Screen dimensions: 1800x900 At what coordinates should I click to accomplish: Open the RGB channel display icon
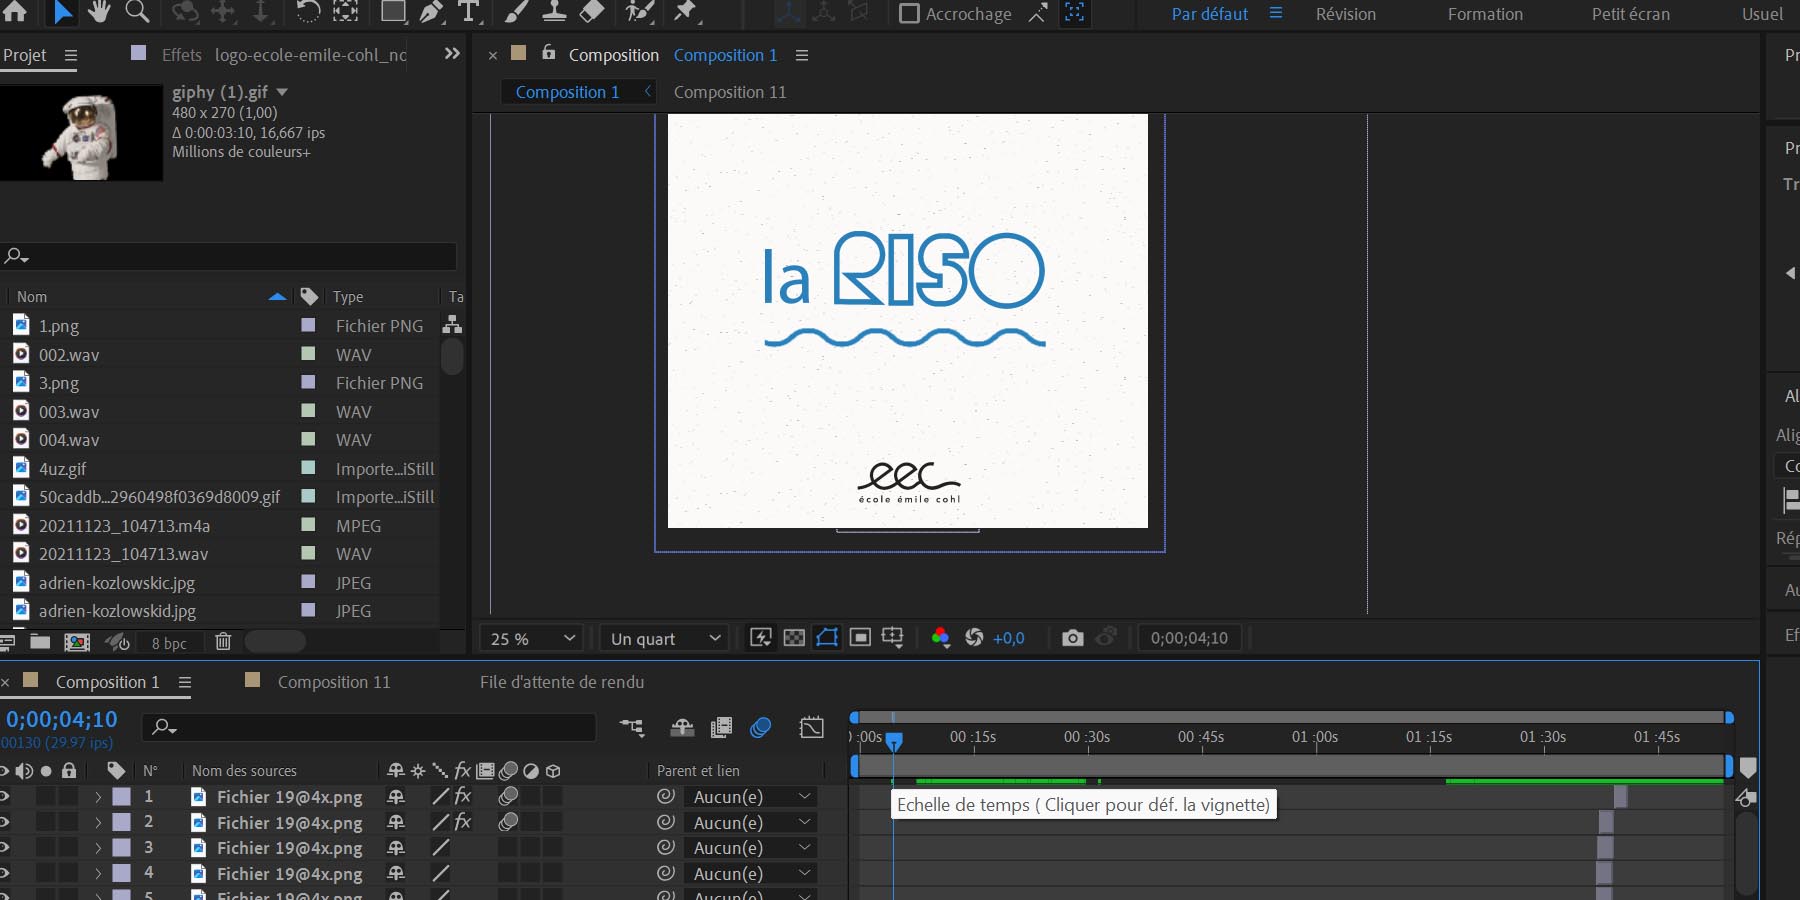click(x=940, y=638)
